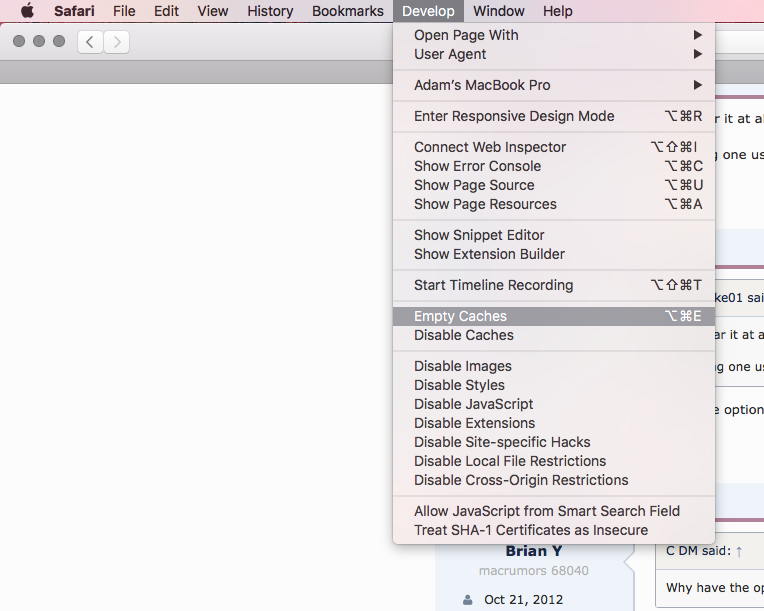
Task: Open the Help menu
Action: [558, 11]
